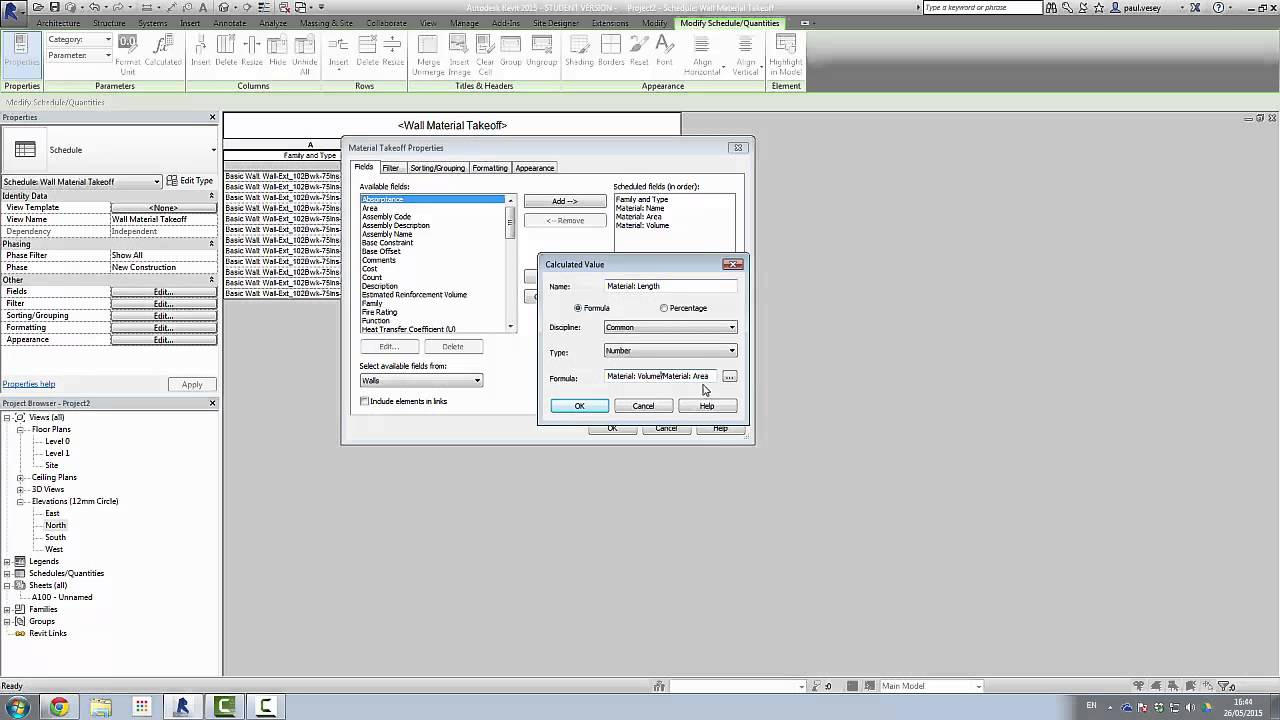Screen dimensions: 1280x720
Task: Open the Revit application menu button
Action: coord(13,11)
